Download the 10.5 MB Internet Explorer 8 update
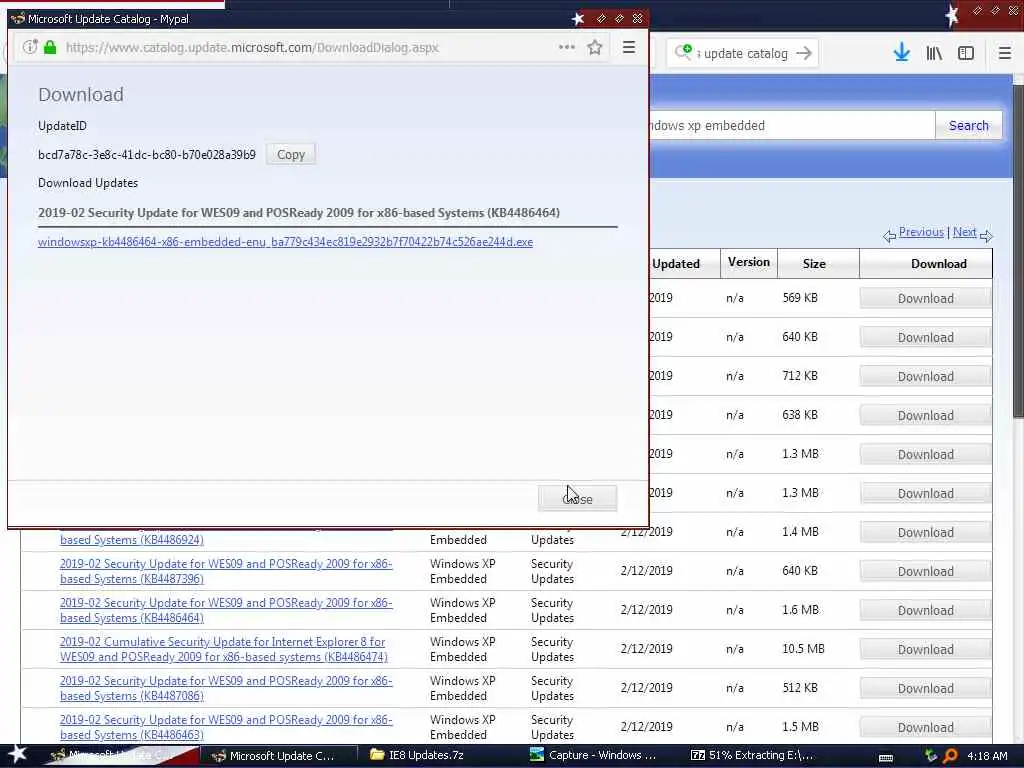The width and height of the screenshot is (1024, 768). coord(925,650)
